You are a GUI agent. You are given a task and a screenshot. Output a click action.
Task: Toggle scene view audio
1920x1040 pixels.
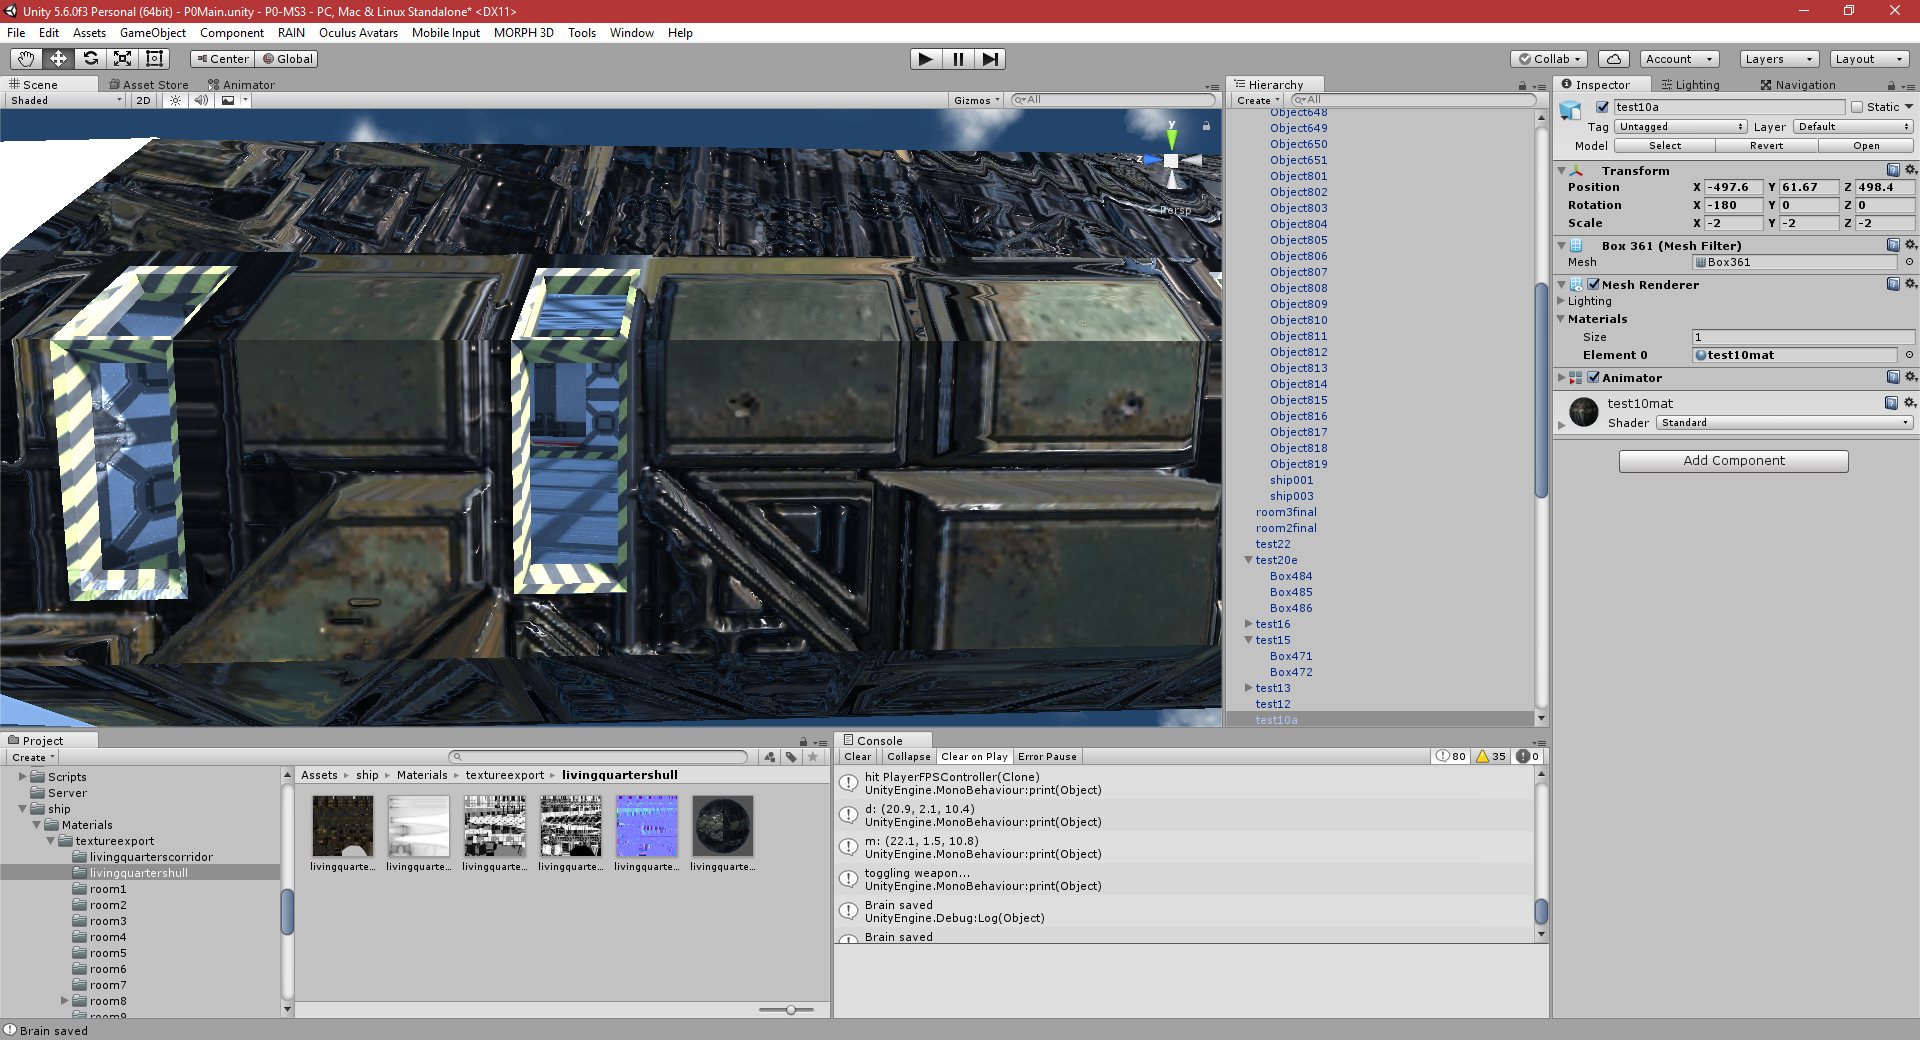[202, 100]
